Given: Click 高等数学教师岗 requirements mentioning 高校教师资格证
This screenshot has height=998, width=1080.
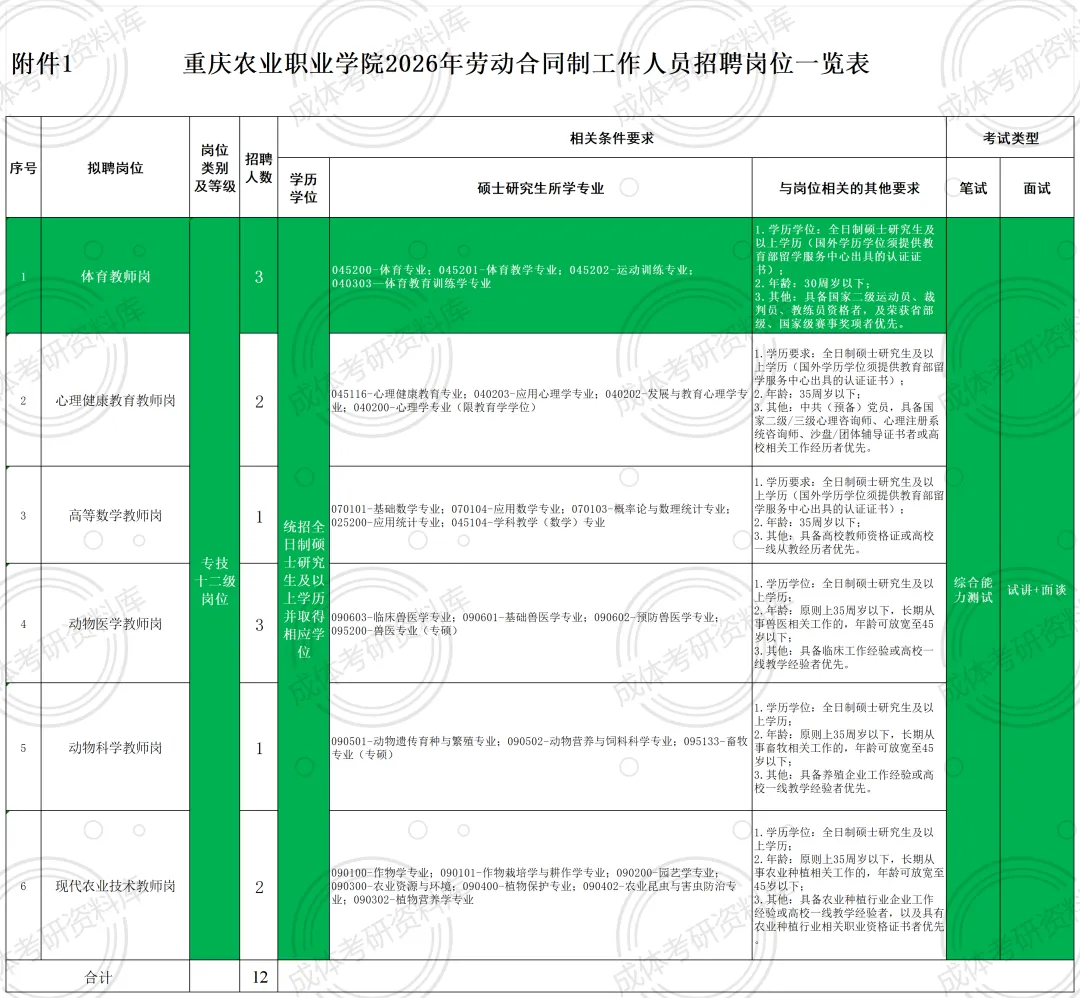Looking at the screenshot, I should click(x=849, y=515).
